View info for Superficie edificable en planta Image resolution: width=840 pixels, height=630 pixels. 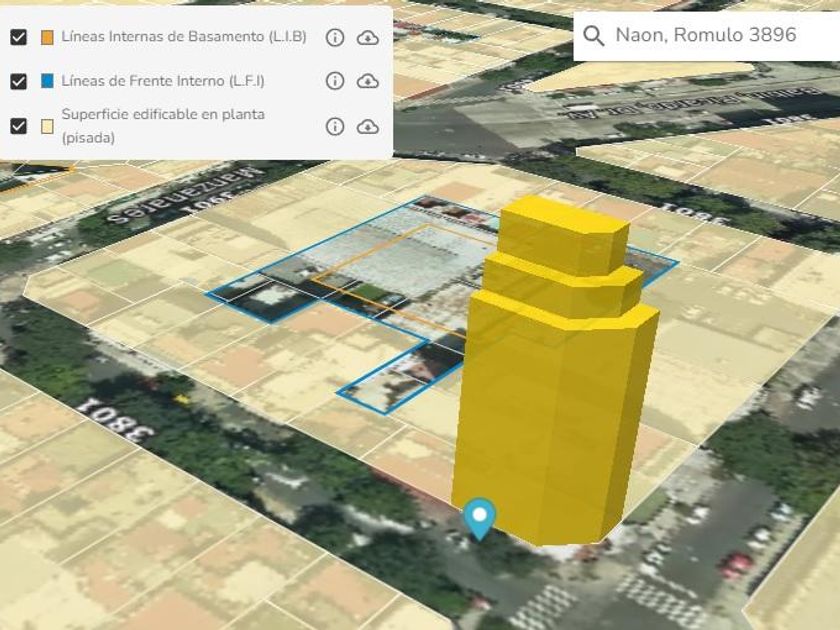click(335, 126)
